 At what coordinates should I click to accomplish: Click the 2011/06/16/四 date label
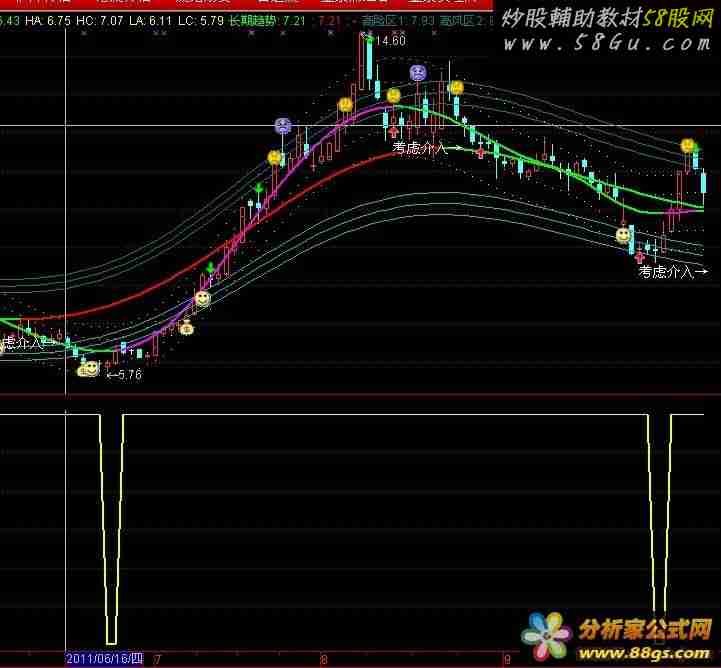[105, 658]
